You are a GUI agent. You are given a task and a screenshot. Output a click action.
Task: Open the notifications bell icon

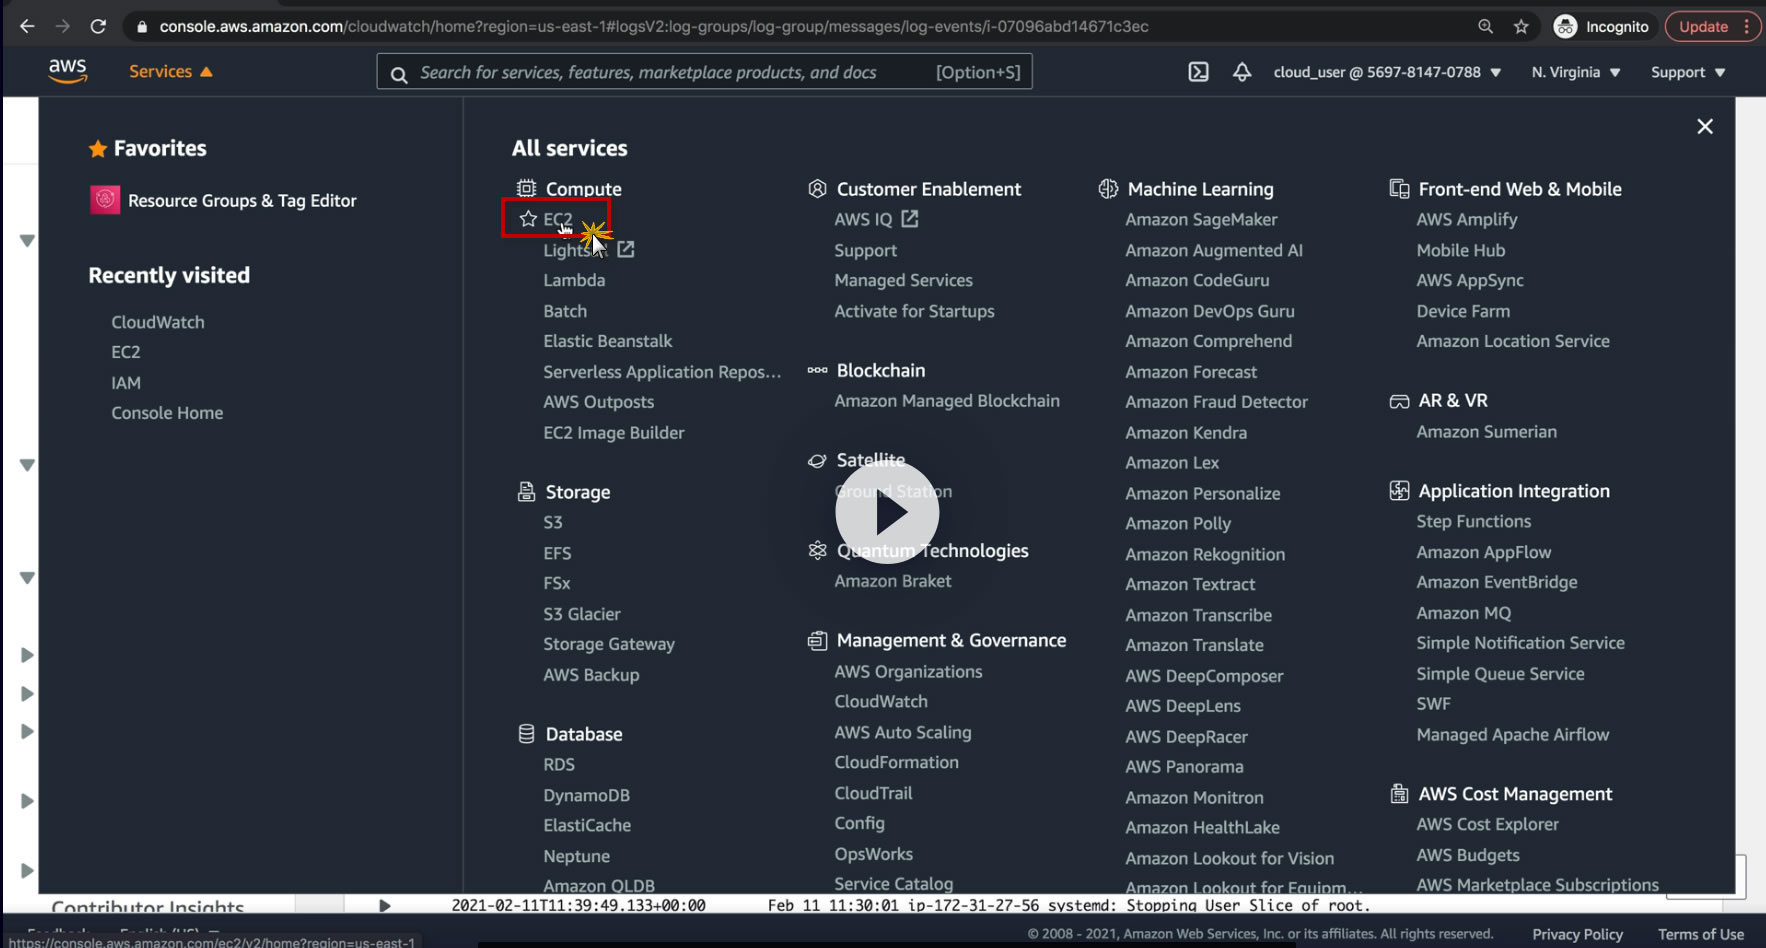[1242, 72]
